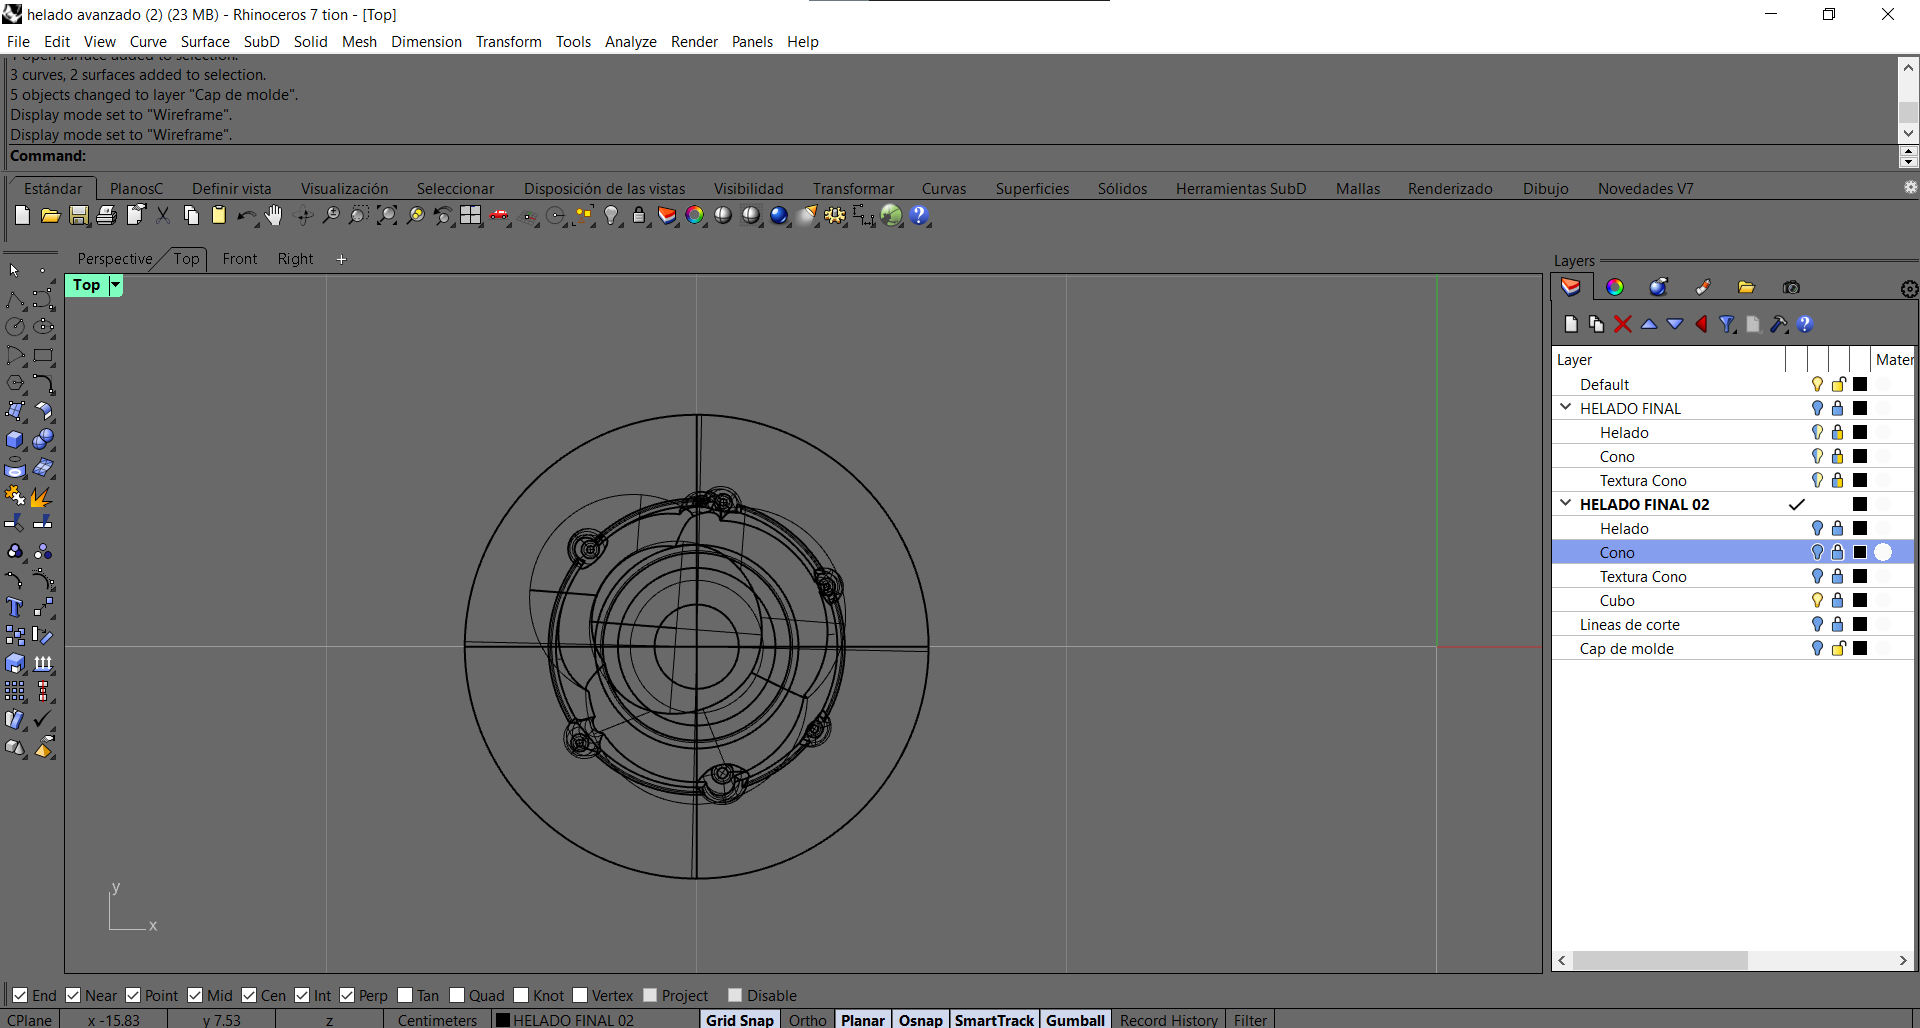Click Record History in the status bar
Screen dimensions: 1920x1028
pyautogui.click(x=1169, y=1019)
